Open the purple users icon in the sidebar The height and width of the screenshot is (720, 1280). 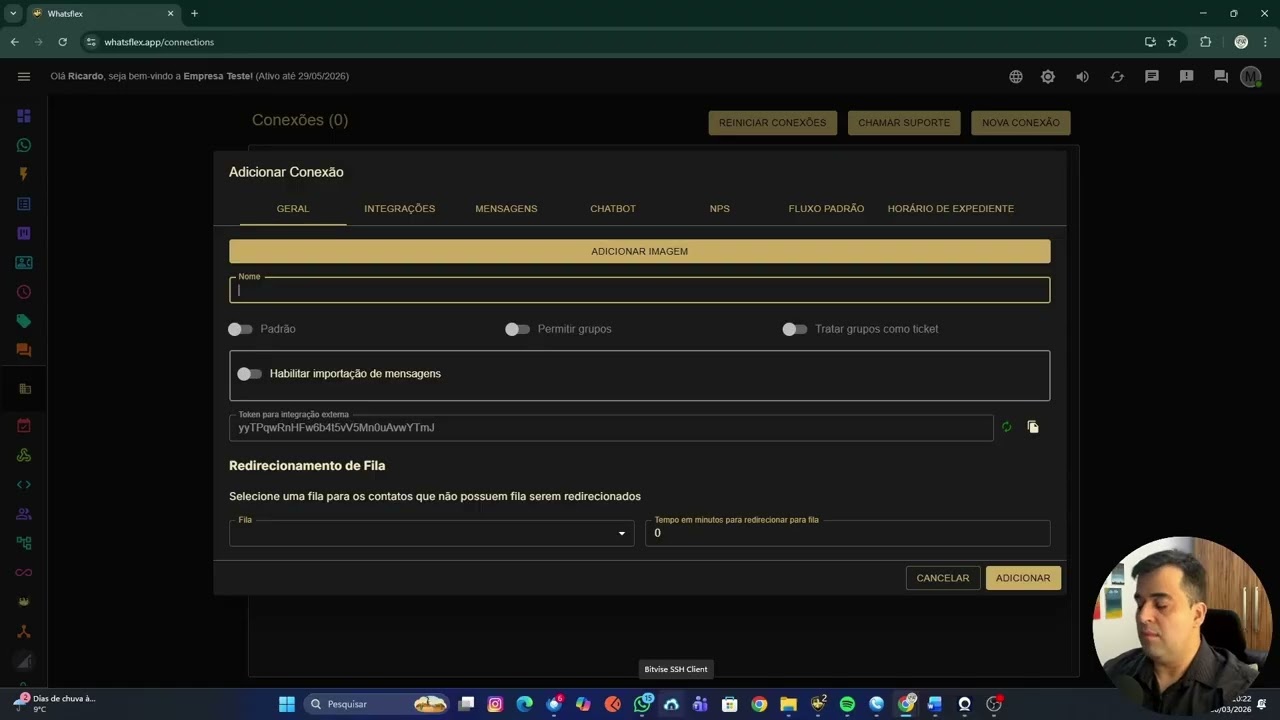coord(24,514)
